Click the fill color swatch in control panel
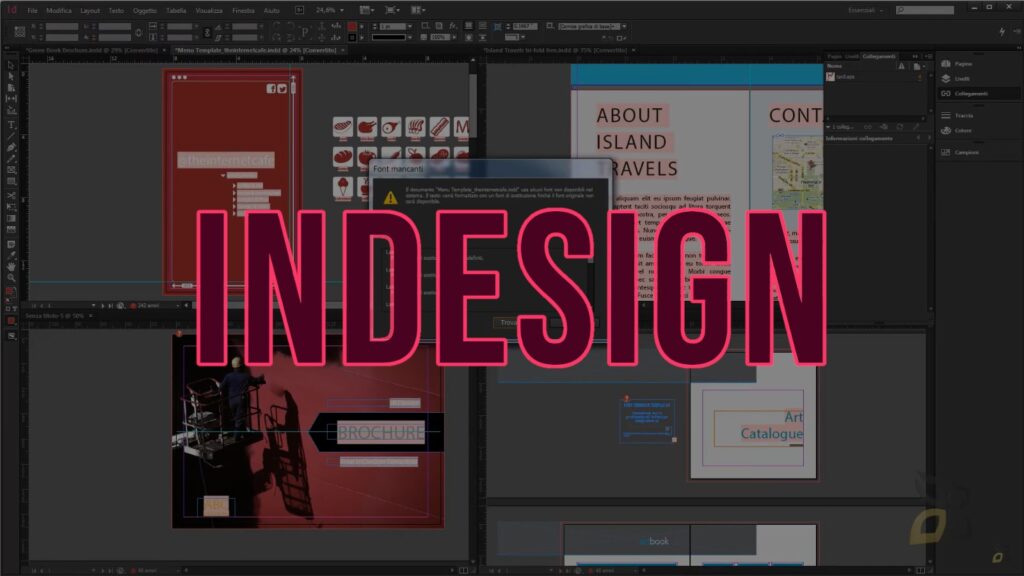The width and height of the screenshot is (1024, 576). 352,26
